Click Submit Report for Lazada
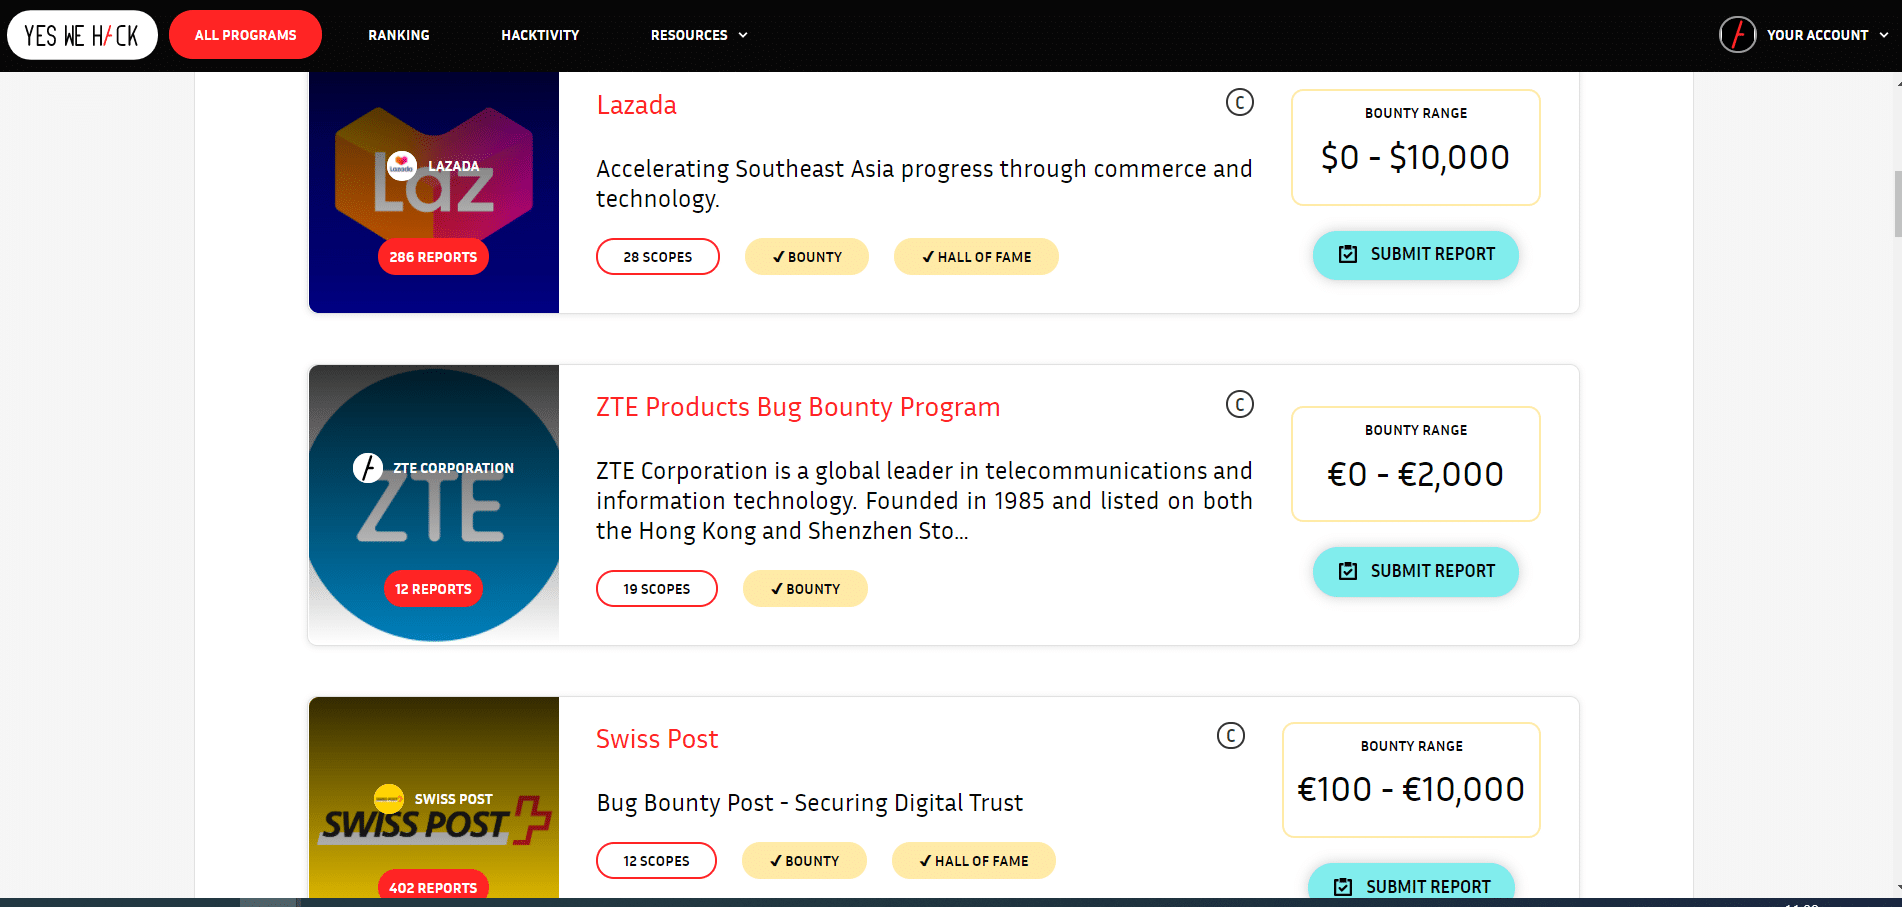Screen dimensions: 1902x907 pyautogui.click(x=1415, y=255)
